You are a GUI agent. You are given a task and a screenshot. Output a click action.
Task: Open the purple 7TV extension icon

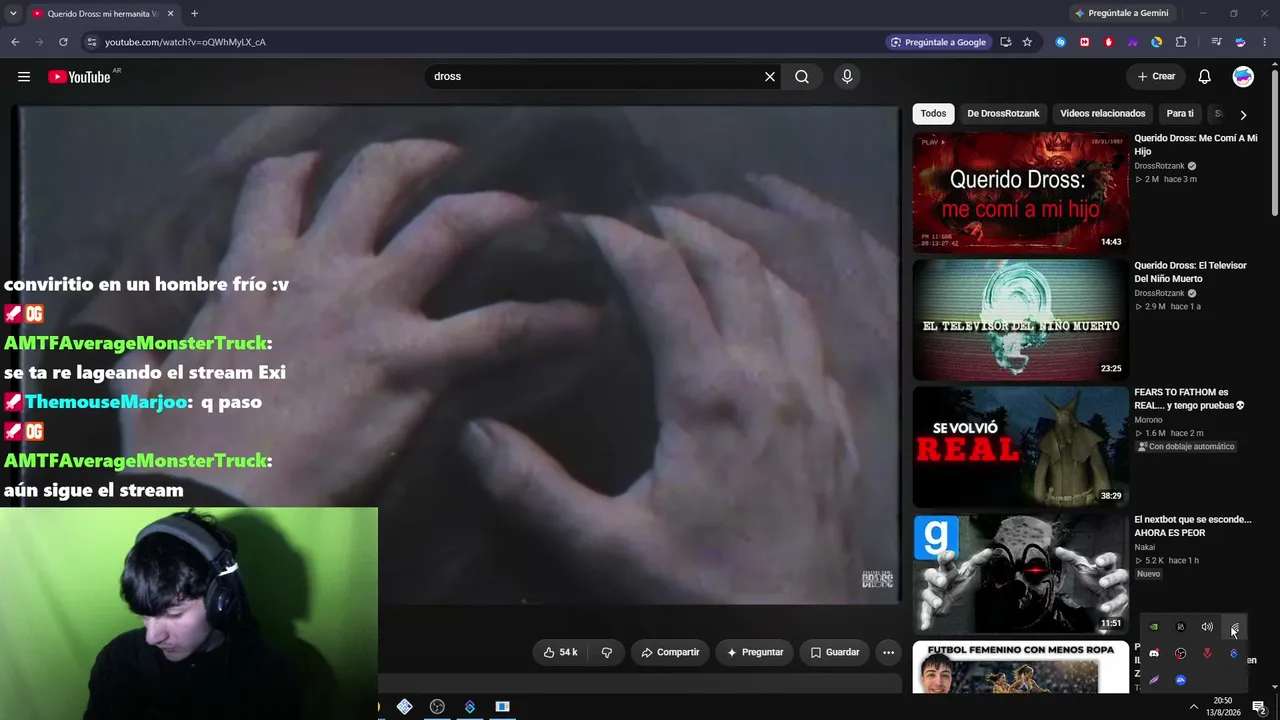tap(1133, 42)
